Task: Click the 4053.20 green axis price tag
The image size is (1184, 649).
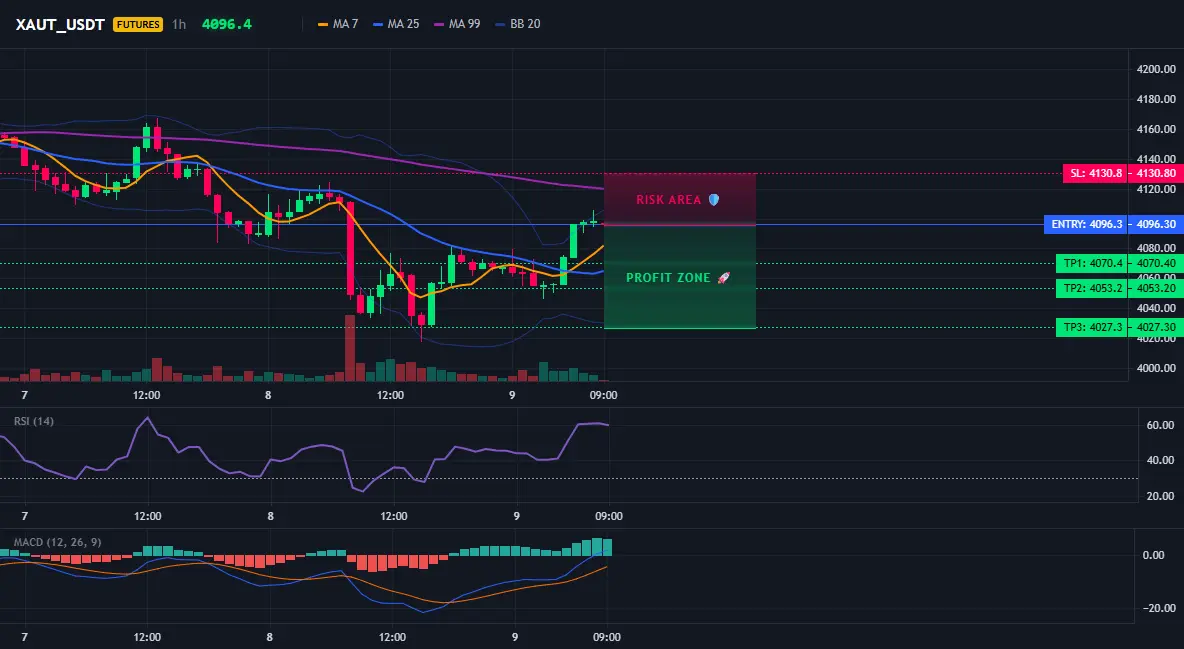Action: 1156,288
